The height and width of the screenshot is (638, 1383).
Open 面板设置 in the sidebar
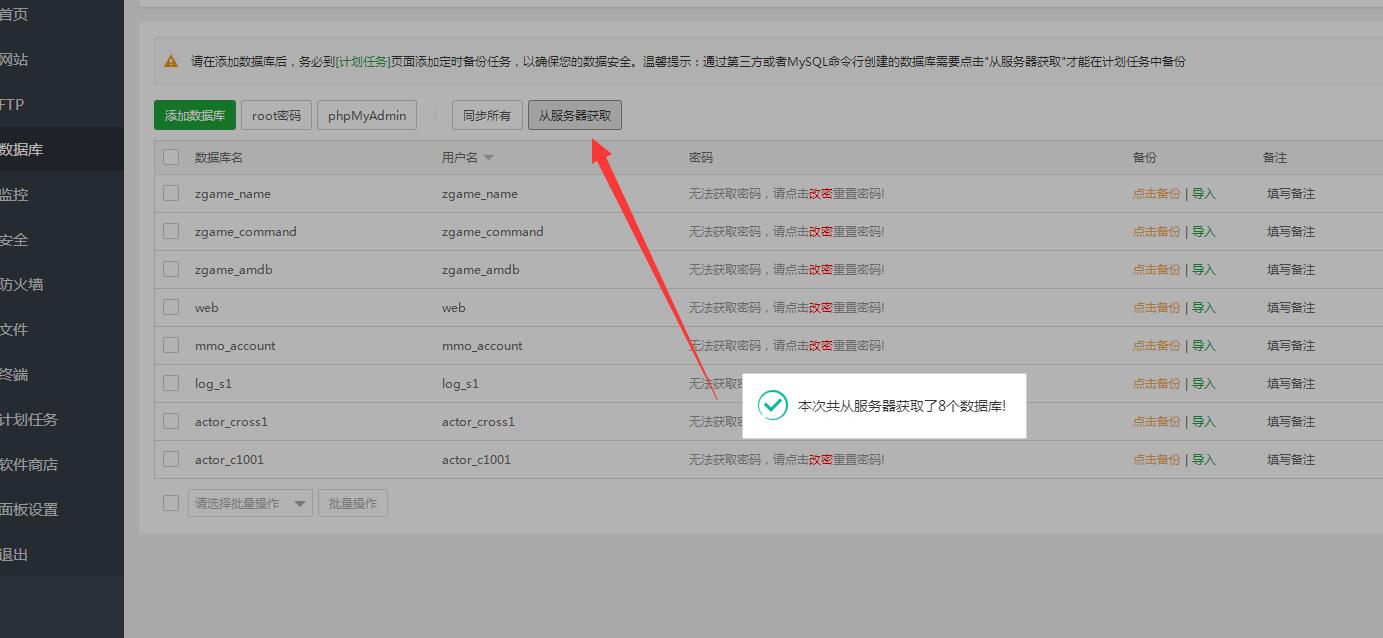click(x=28, y=510)
